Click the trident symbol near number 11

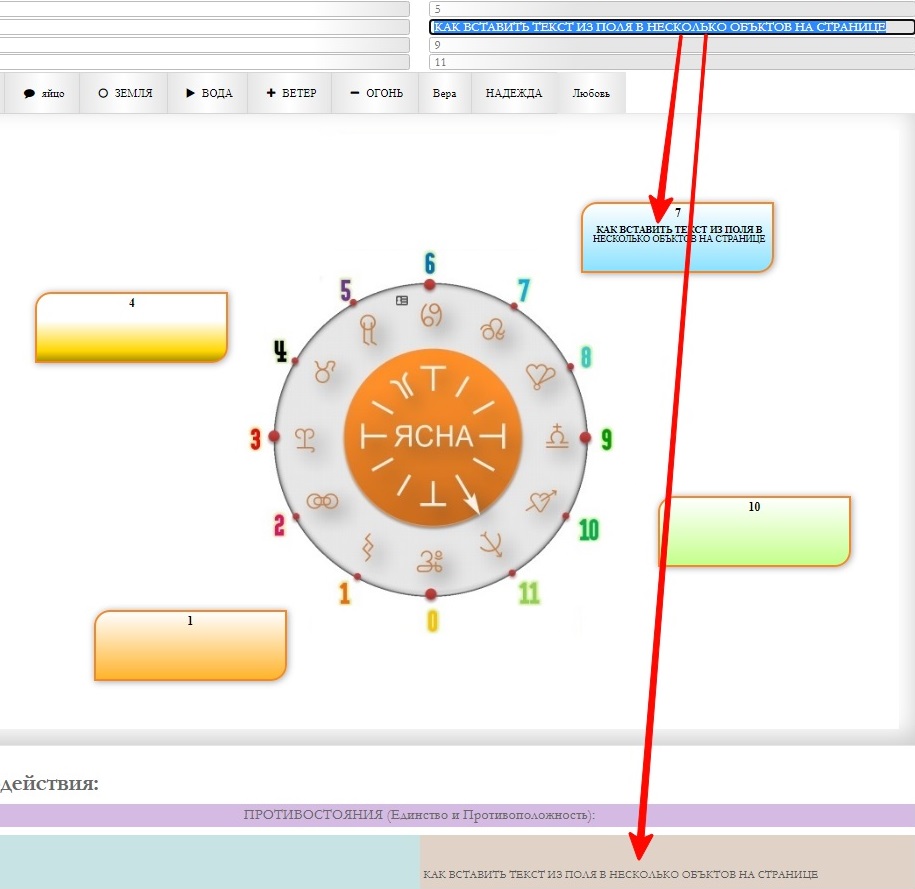pos(491,545)
